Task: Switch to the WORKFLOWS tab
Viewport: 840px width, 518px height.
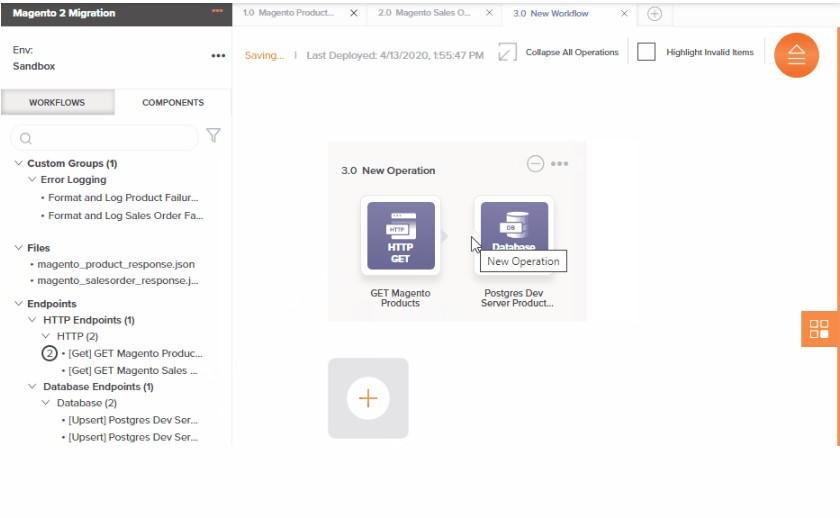Action: (57, 102)
